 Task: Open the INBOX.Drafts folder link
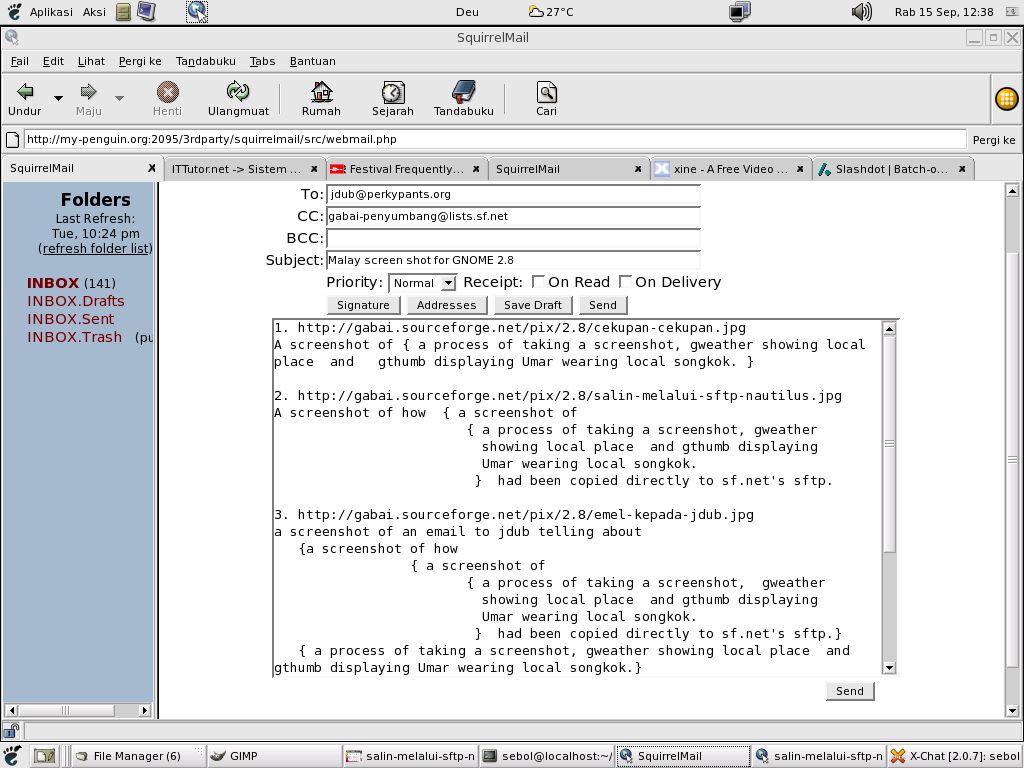(x=76, y=301)
